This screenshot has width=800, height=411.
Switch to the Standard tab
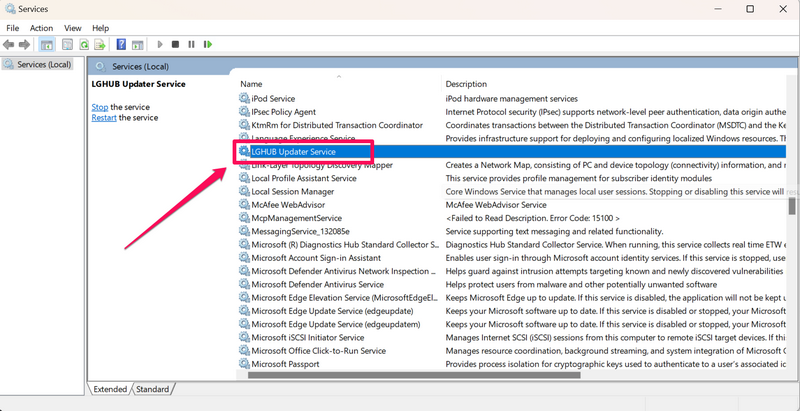[x=152, y=389]
